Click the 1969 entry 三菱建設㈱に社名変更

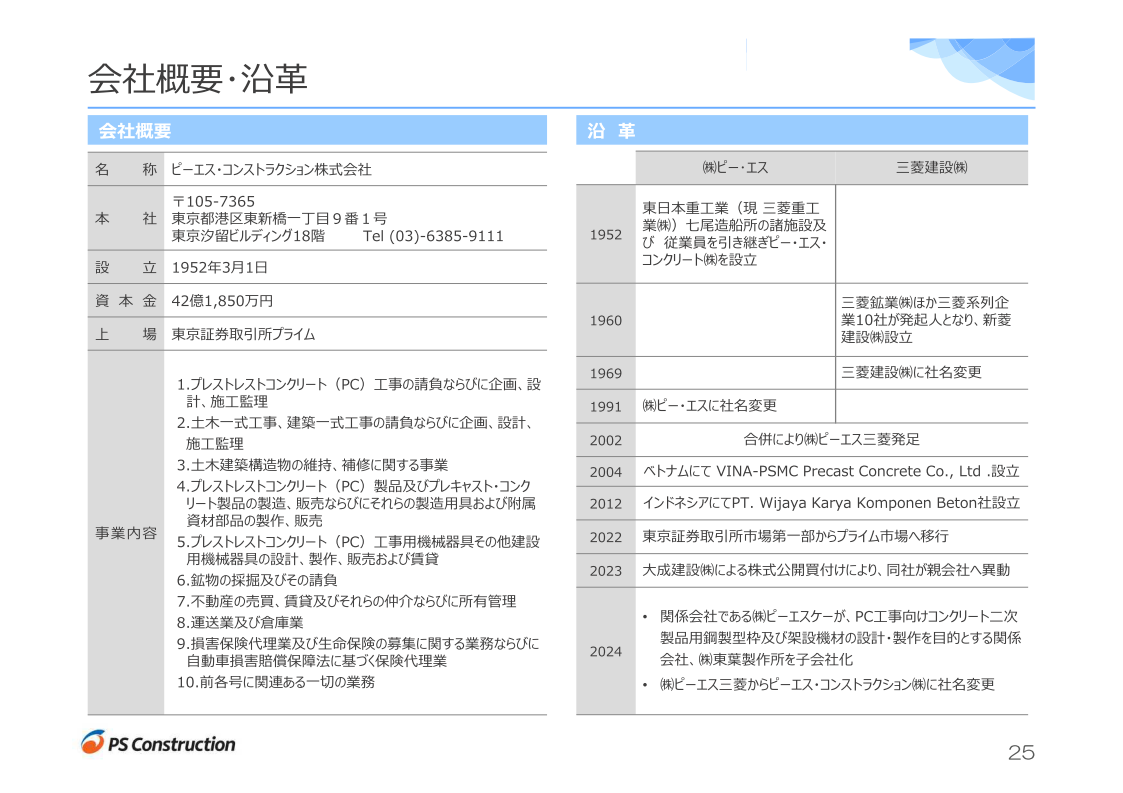[911, 373]
